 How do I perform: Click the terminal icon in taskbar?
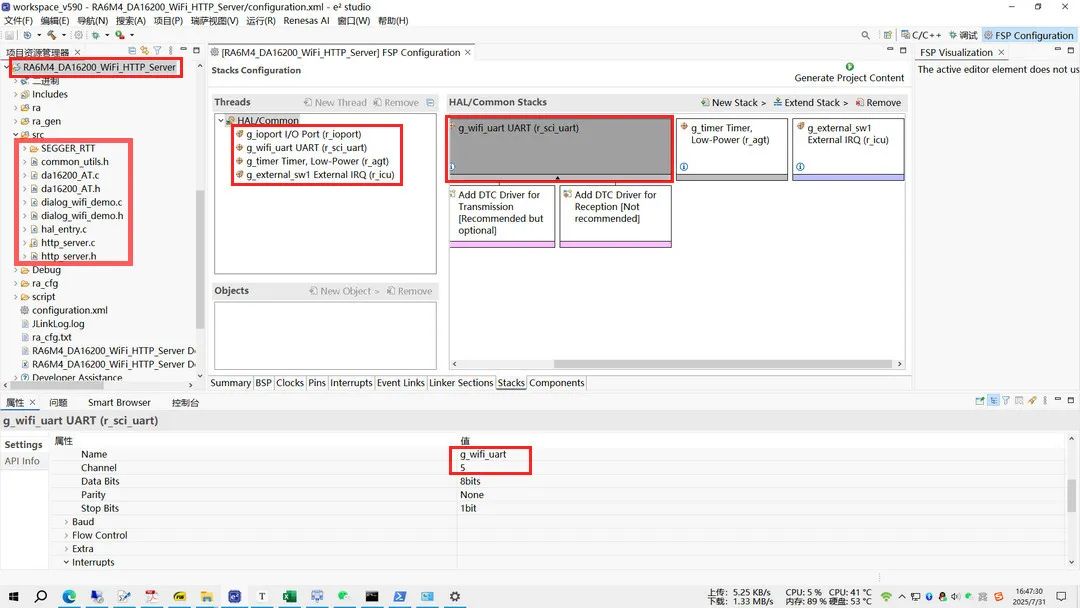(x=372, y=596)
